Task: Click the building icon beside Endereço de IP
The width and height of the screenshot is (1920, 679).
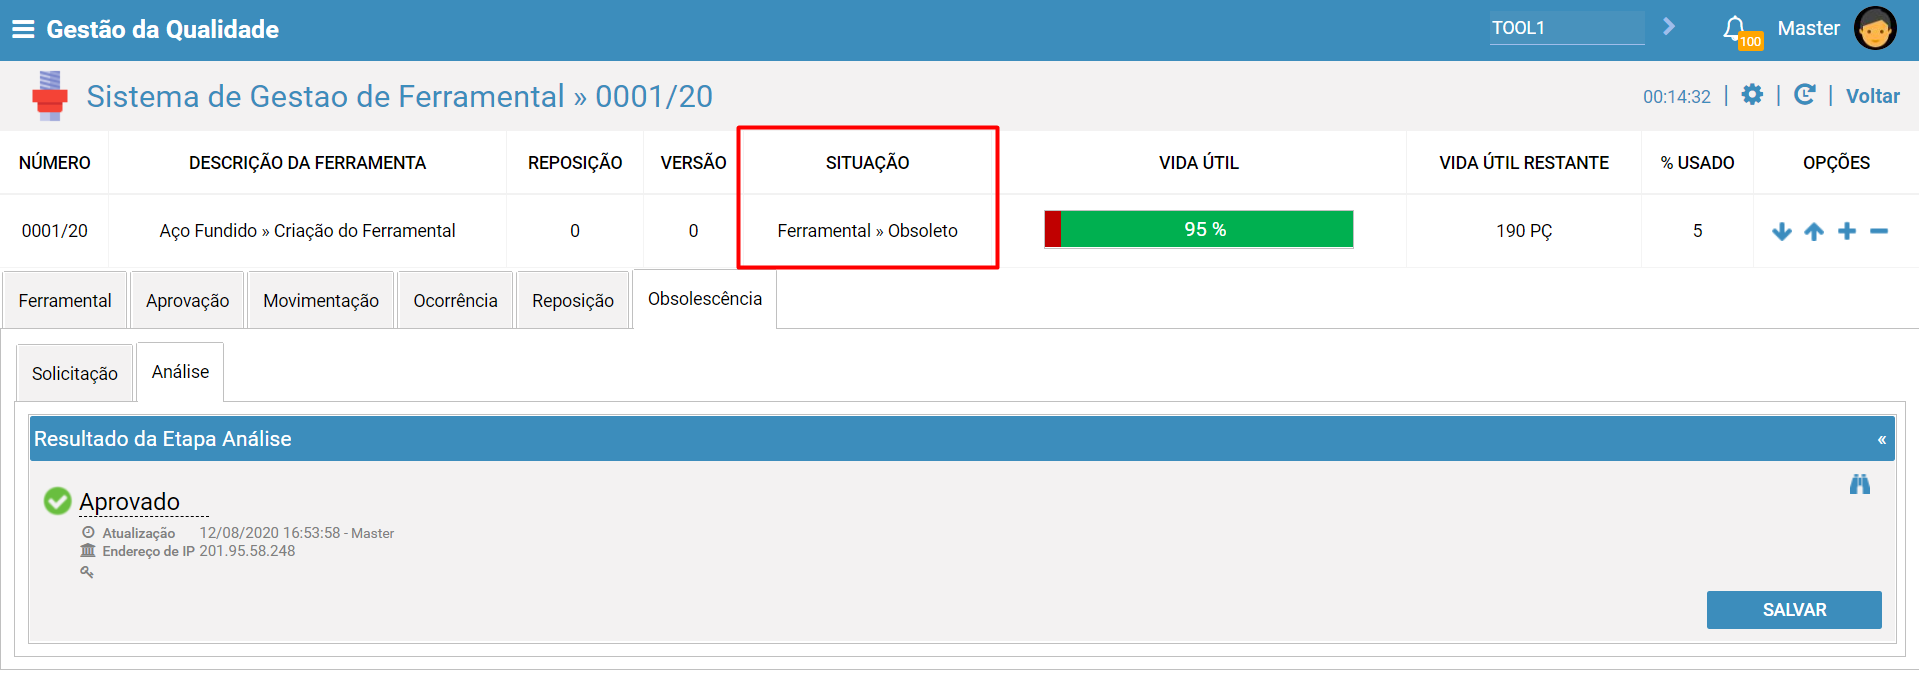Action: coord(88,551)
